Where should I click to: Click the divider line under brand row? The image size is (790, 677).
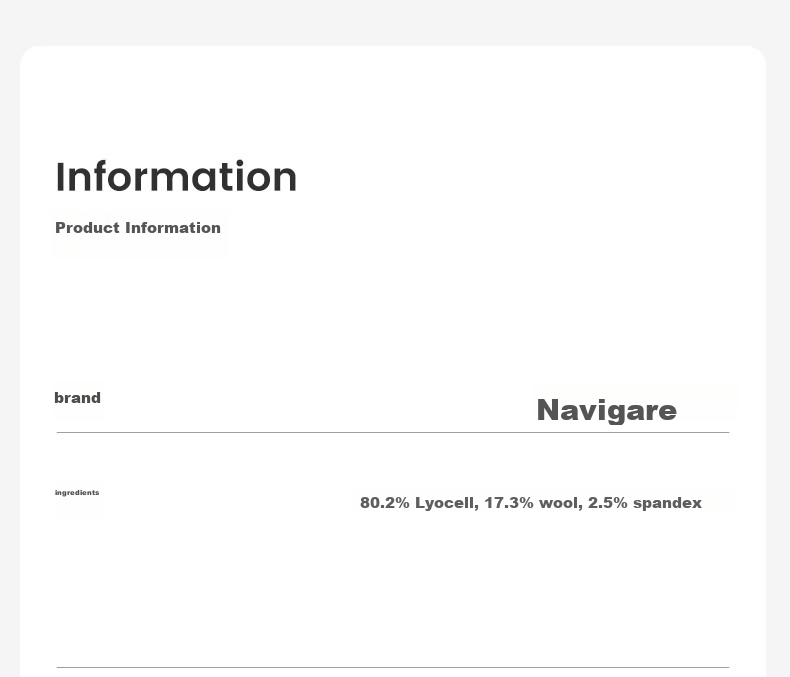coord(393,432)
